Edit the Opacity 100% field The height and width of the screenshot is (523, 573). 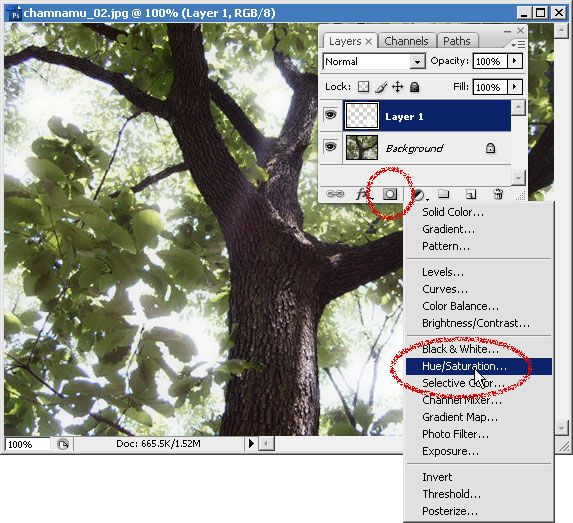click(490, 61)
